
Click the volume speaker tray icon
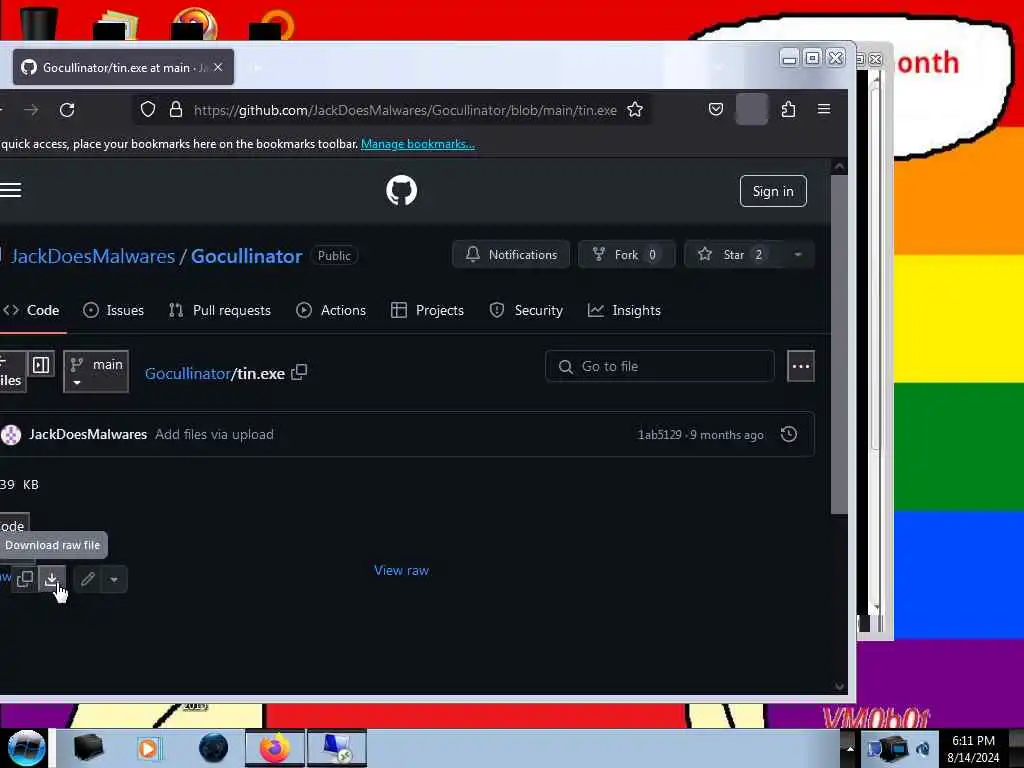[x=923, y=749]
